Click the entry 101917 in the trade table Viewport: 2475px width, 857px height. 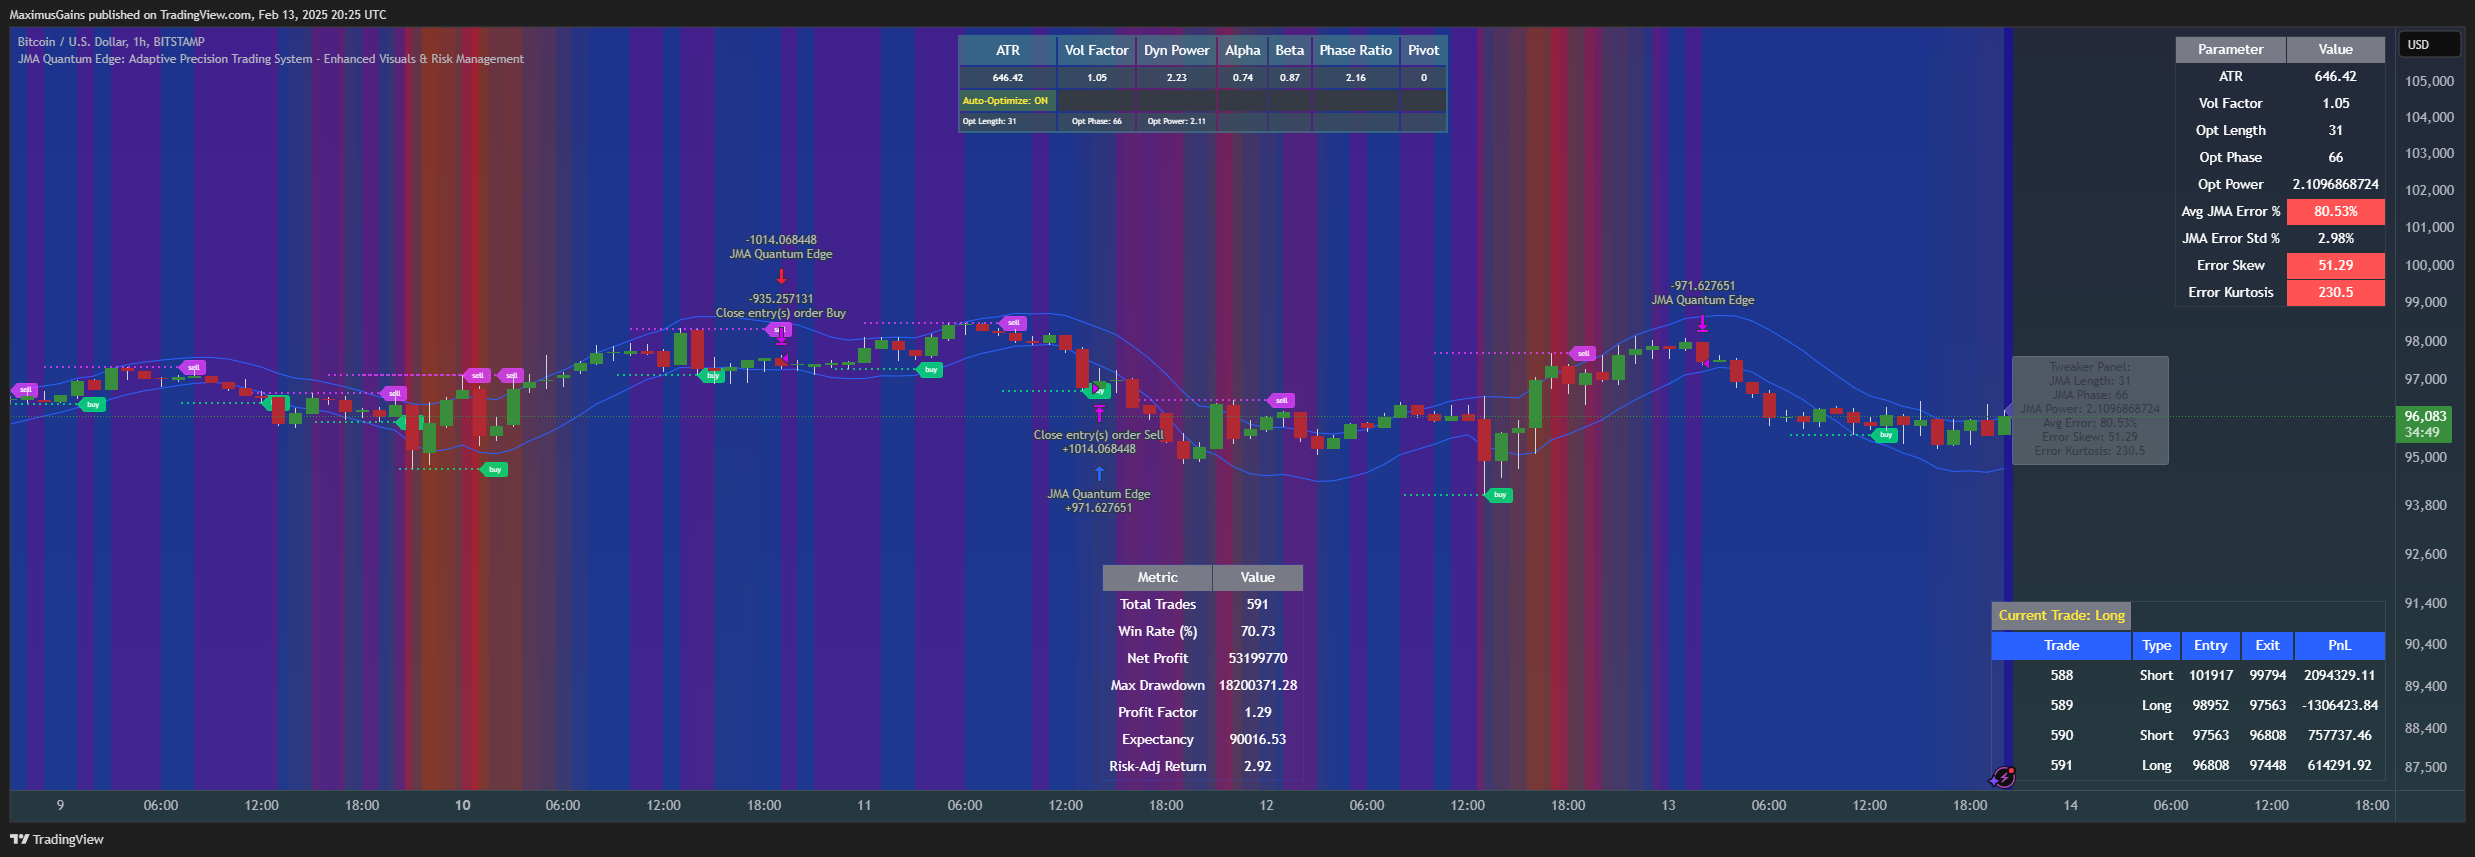[2210, 676]
